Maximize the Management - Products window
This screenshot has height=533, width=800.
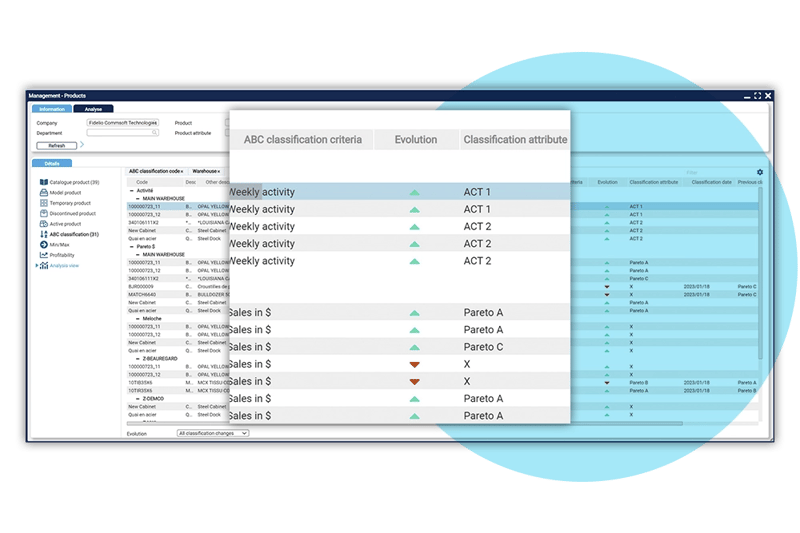point(758,95)
